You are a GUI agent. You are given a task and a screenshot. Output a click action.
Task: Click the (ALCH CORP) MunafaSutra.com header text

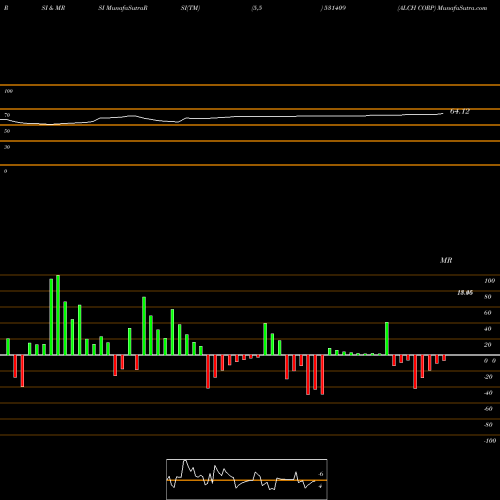(x=442, y=8)
